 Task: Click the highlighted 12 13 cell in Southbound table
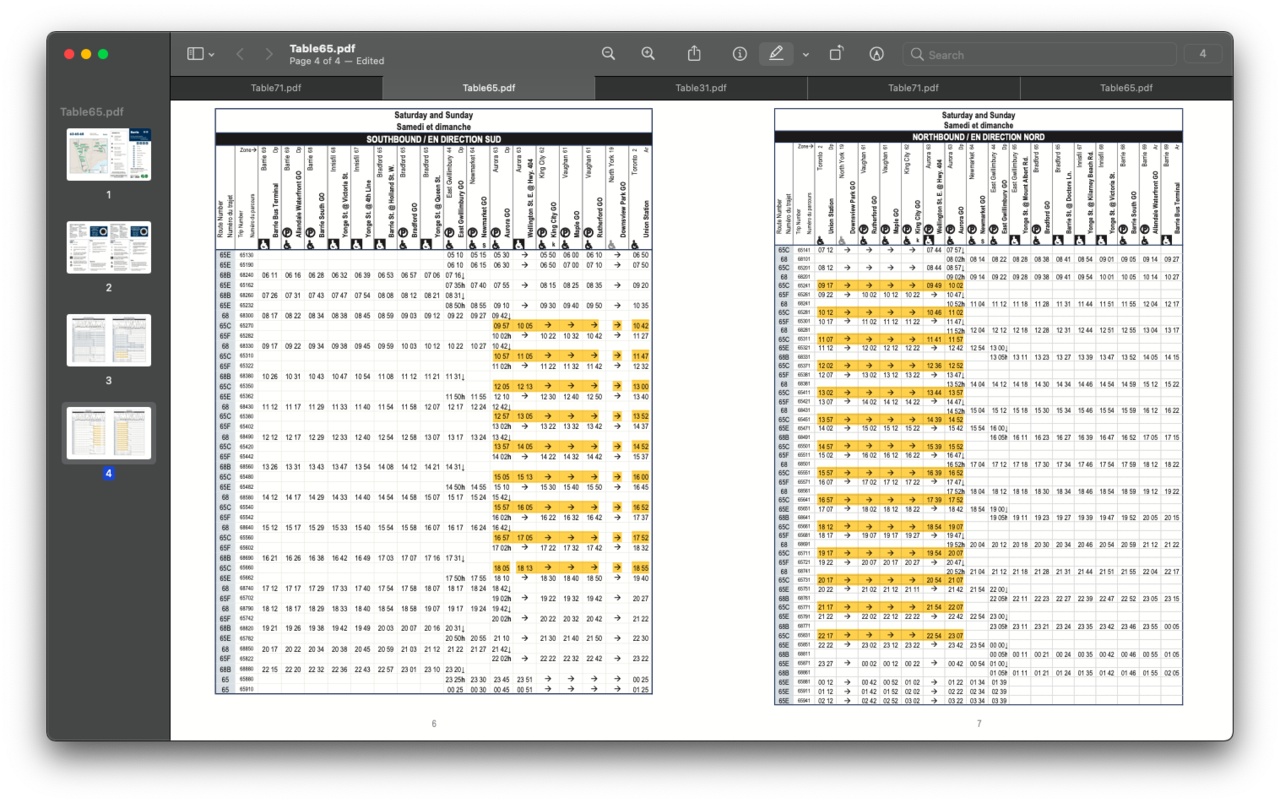(x=525, y=386)
